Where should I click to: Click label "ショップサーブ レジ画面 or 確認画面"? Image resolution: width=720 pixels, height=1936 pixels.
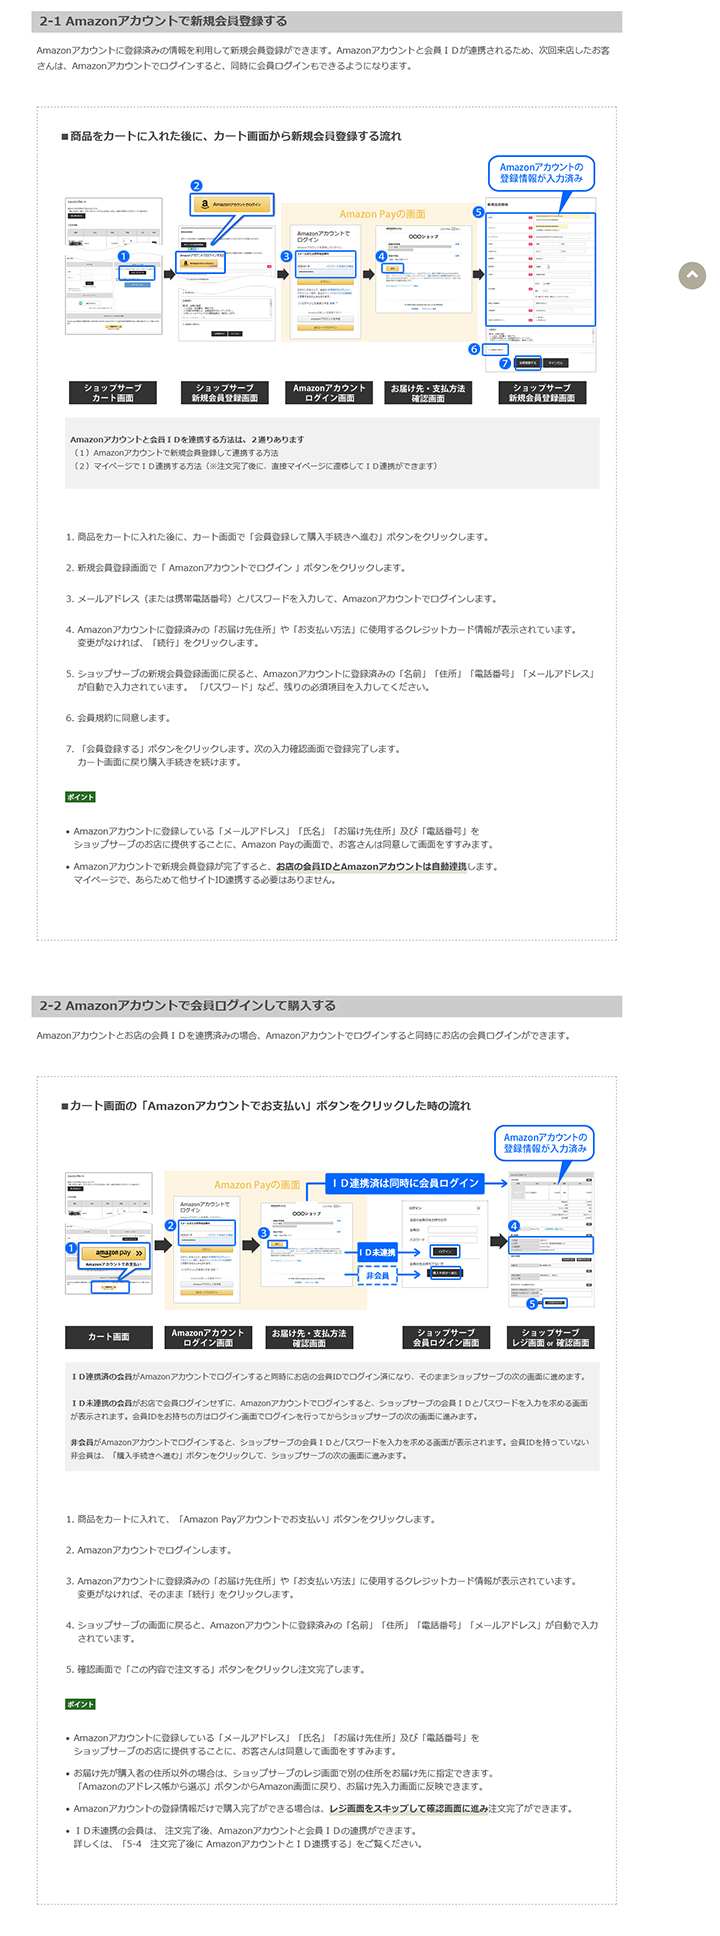tap(550, 1337)
